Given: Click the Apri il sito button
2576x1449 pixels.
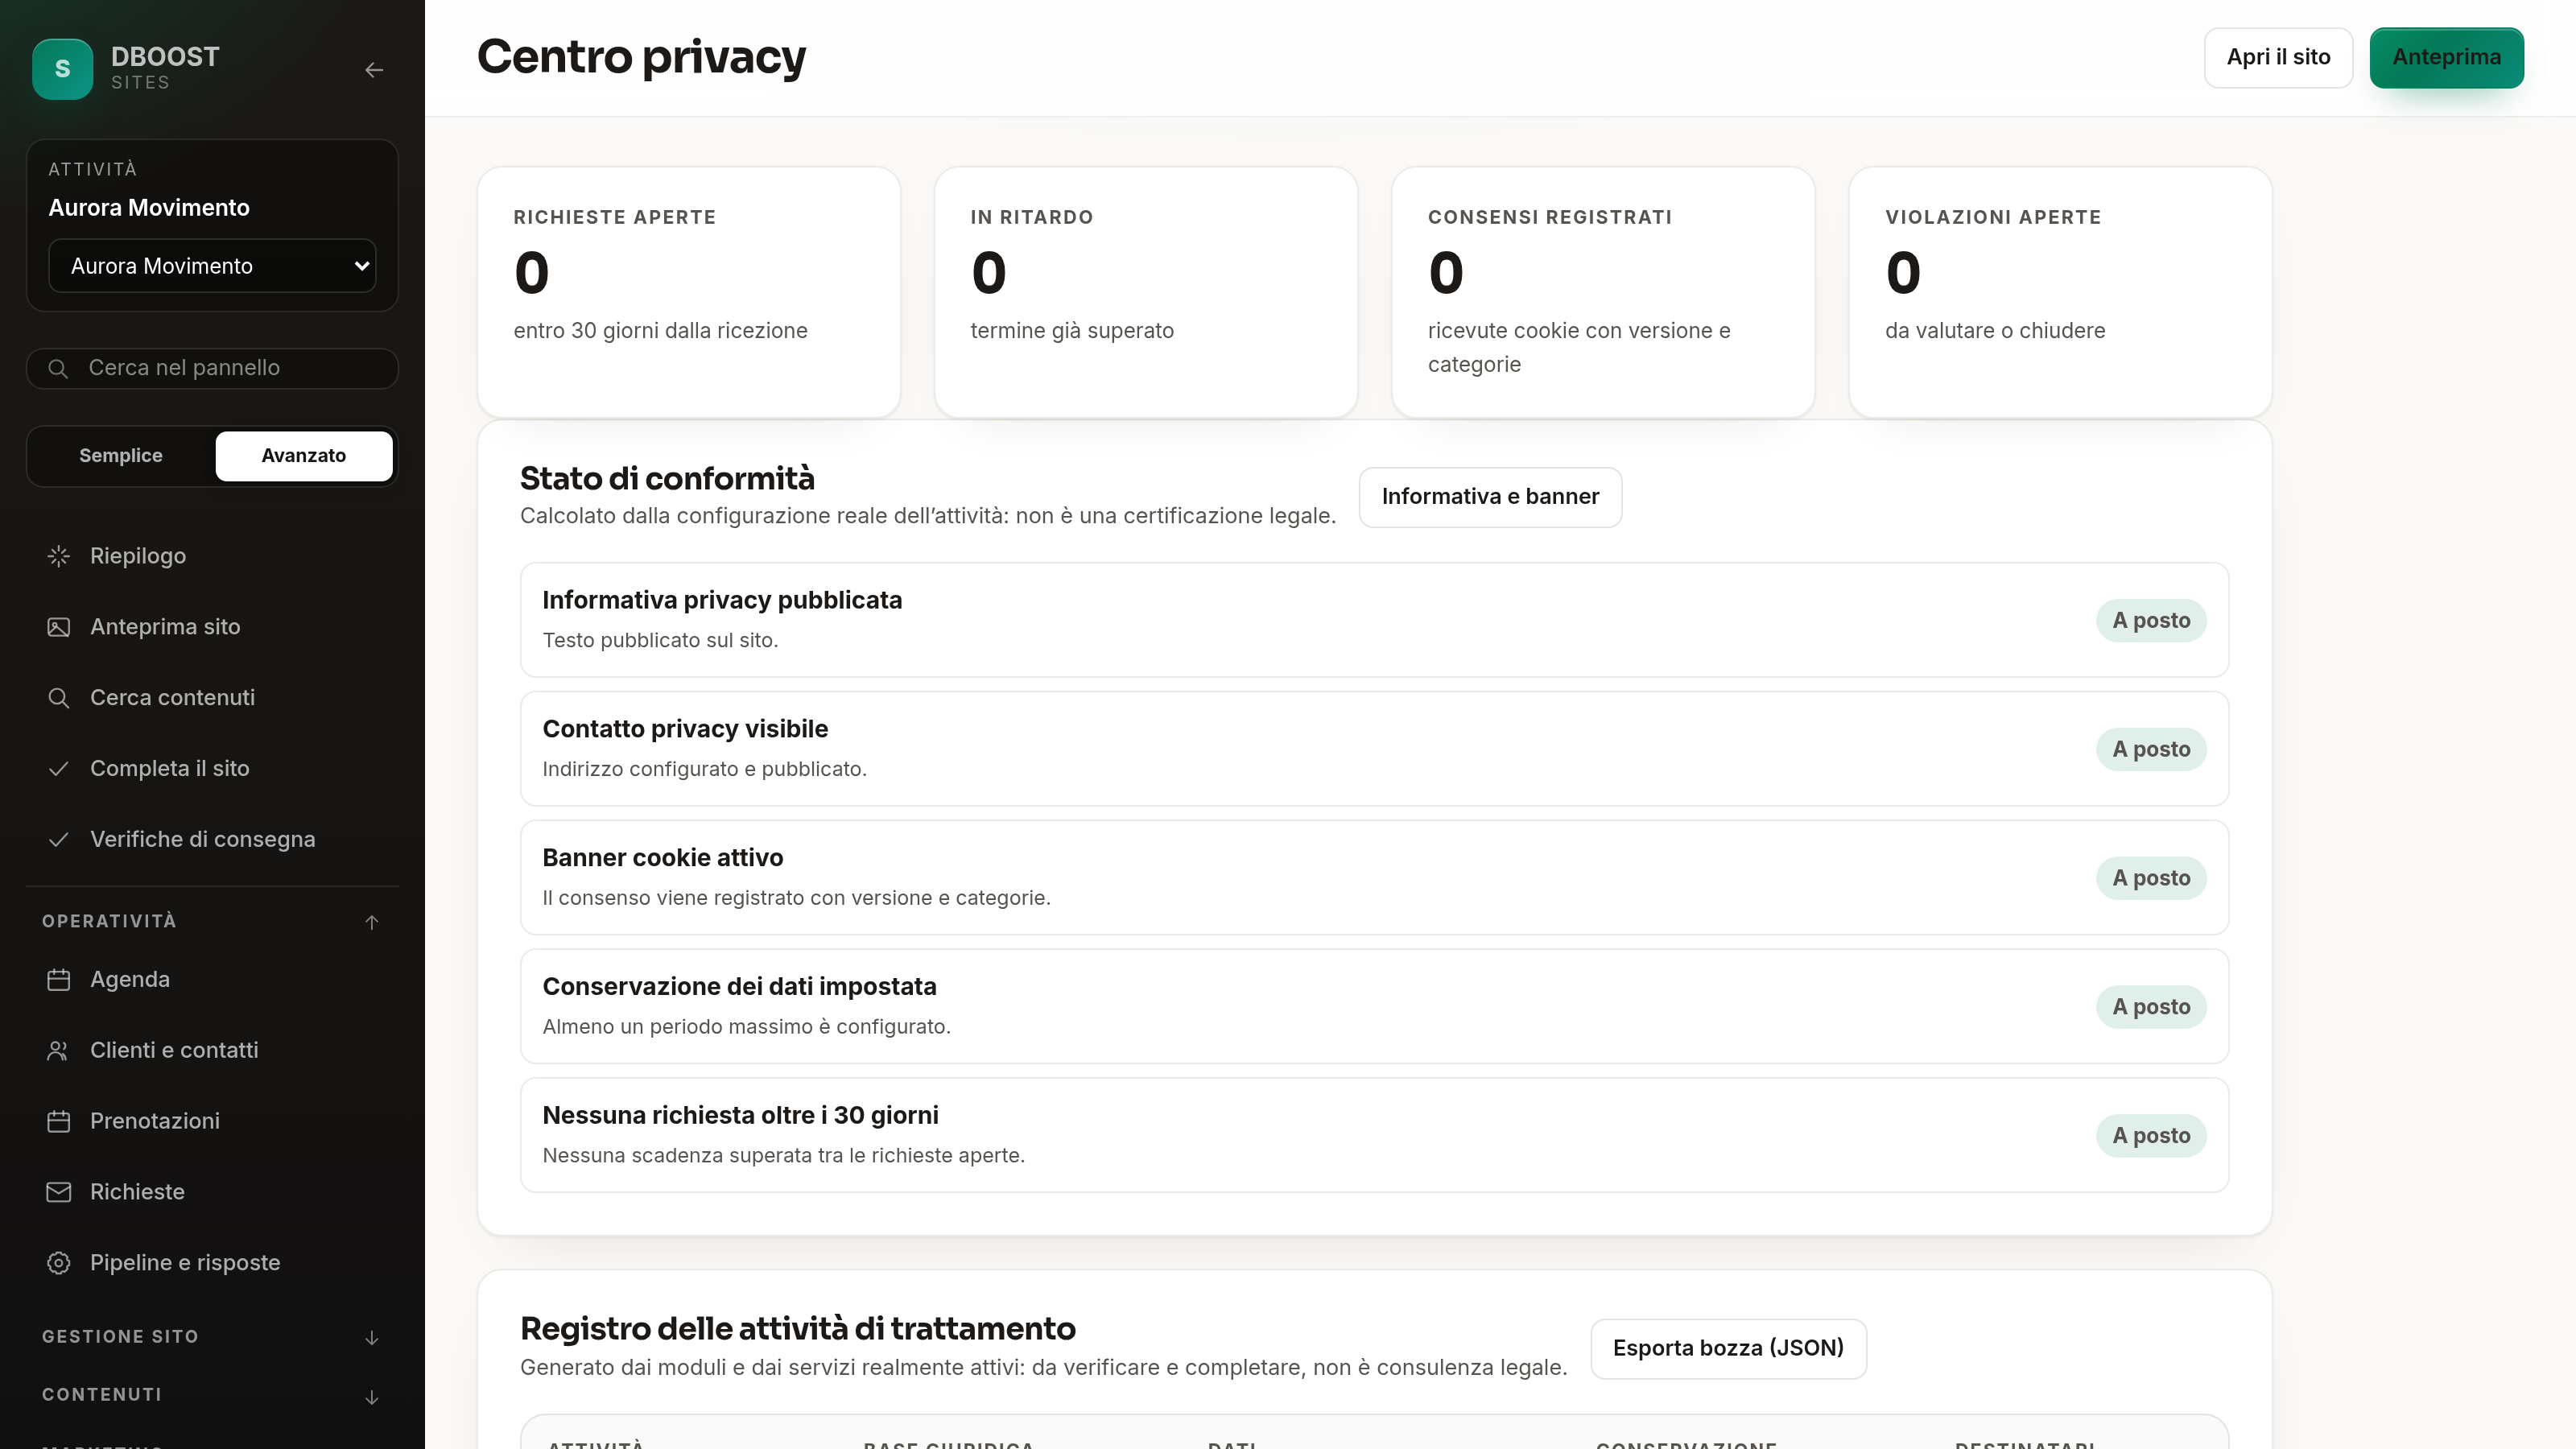Looking at the screenshot, I should pos(2278,57).
